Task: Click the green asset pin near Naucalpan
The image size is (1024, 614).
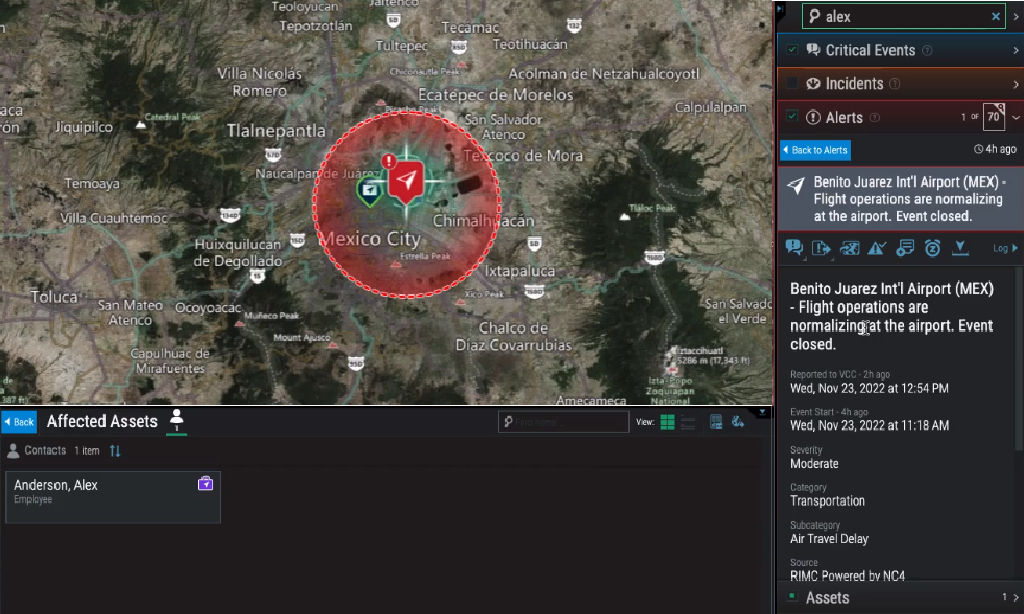Action: click(369, 191)
